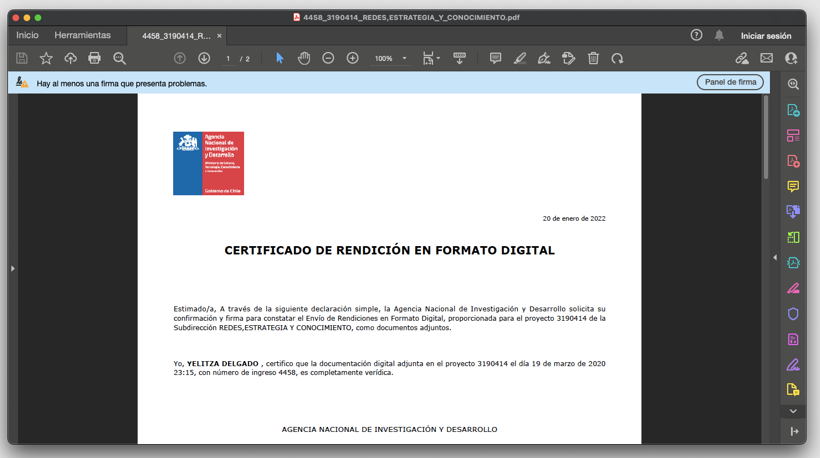Expand more tools chevron in right sidebar

(793, 411)
